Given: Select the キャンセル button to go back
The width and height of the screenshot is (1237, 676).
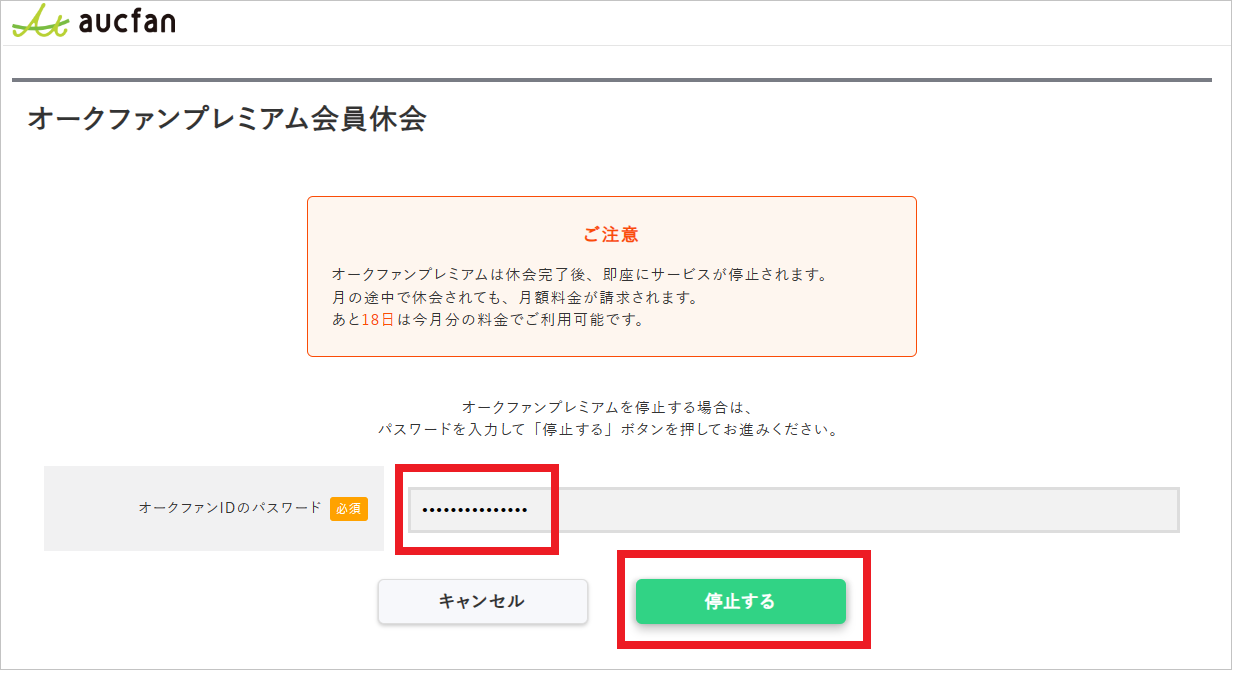Looking at the screenshot, I should (x=482, y=601).
